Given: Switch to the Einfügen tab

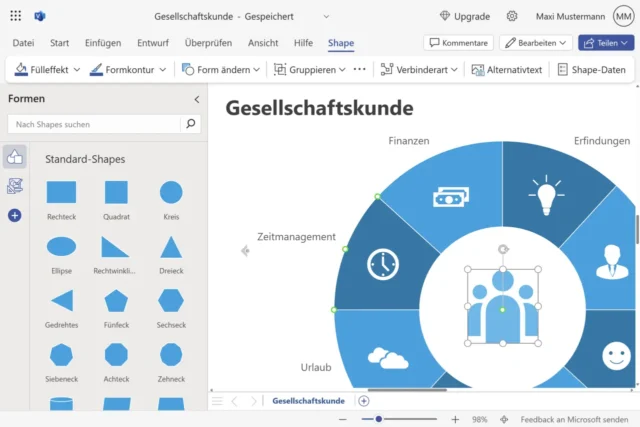Looking at the screenshot, I should (103, 43).
